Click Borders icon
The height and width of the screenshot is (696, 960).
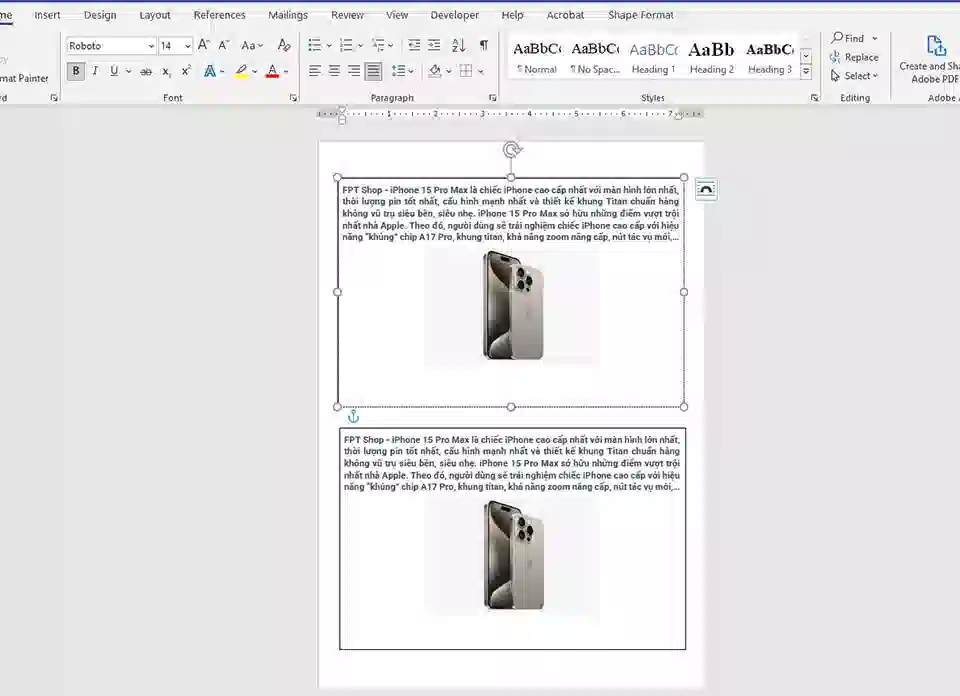[466, 71]
